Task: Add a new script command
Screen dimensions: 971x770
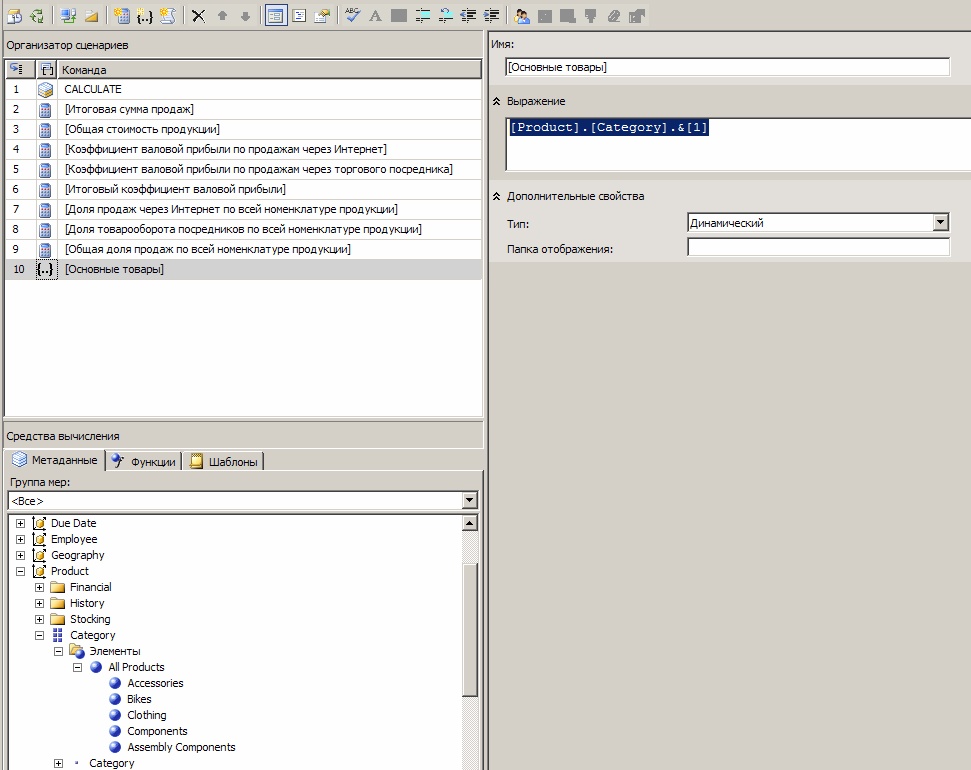Action: 167,16
